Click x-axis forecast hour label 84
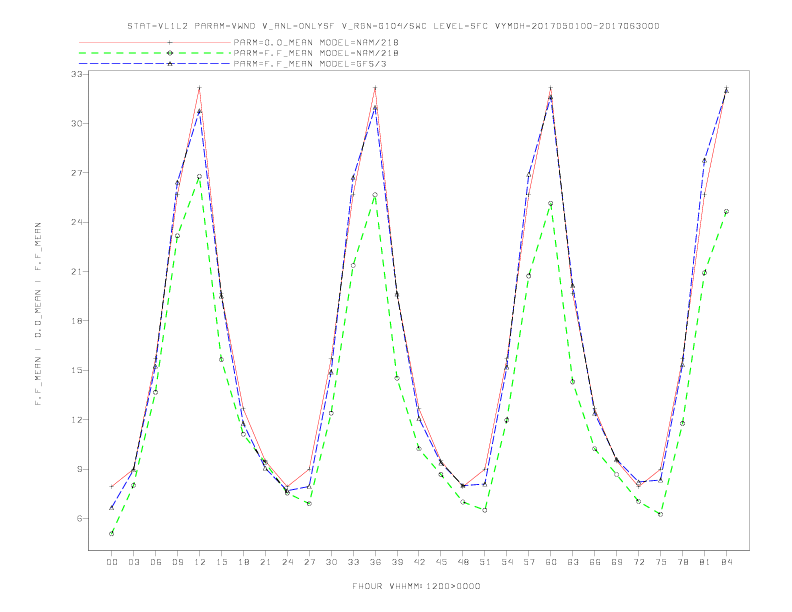 (727, 562)
